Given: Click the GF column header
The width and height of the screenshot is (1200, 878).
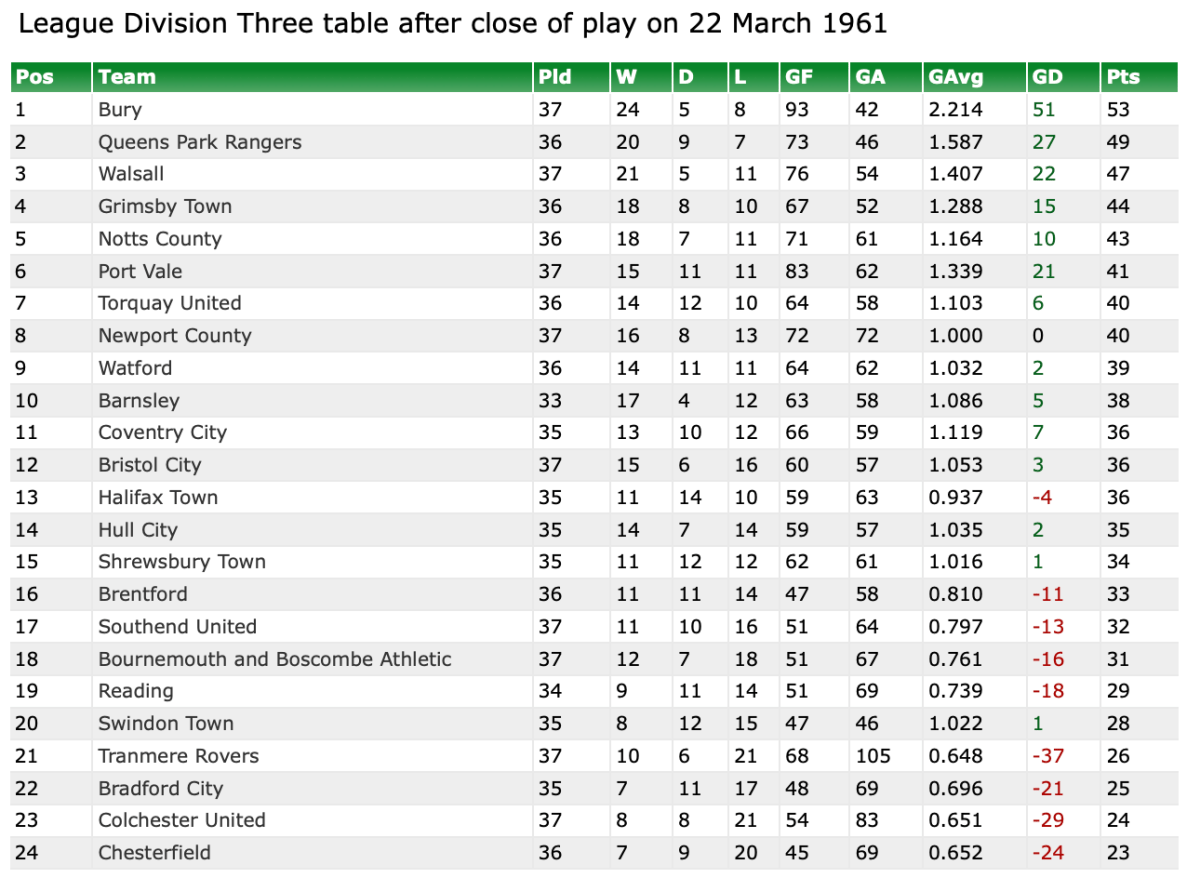Looking at the screenshot, I should coord(799,77).
